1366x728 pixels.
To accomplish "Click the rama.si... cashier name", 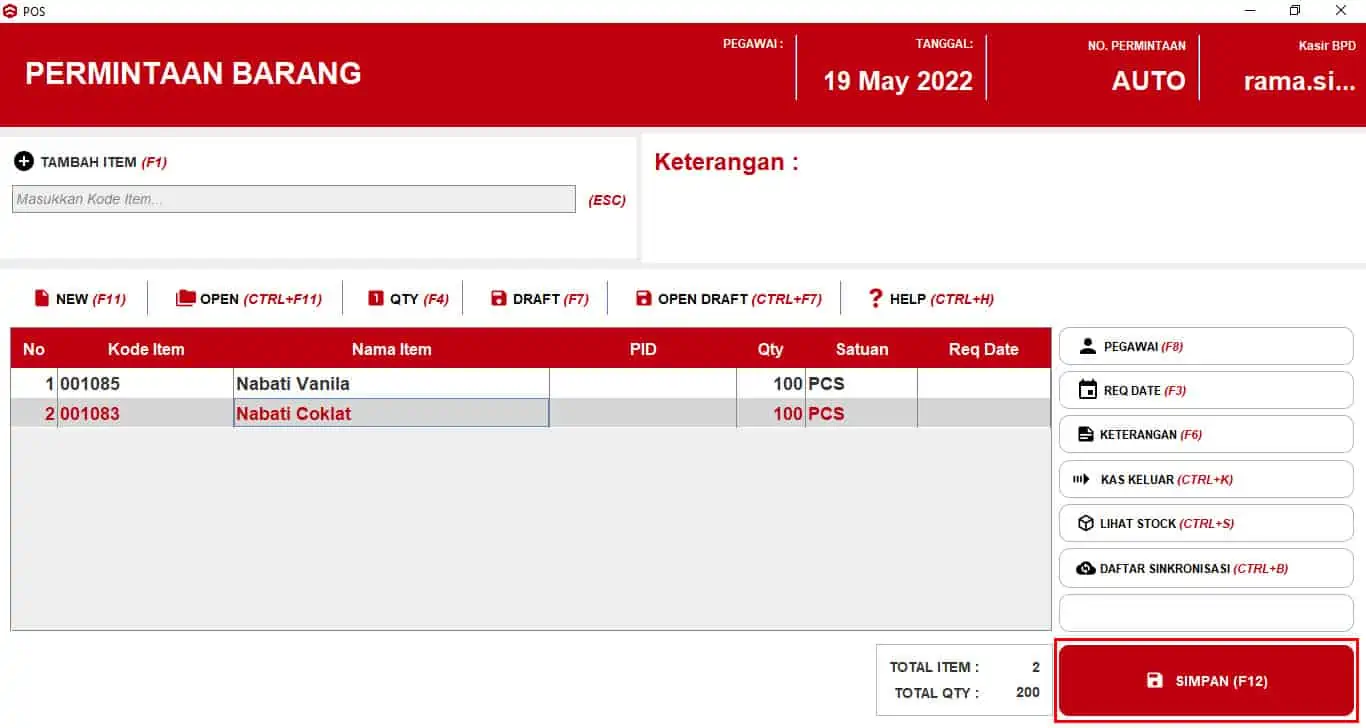I will coord(1299,81).
